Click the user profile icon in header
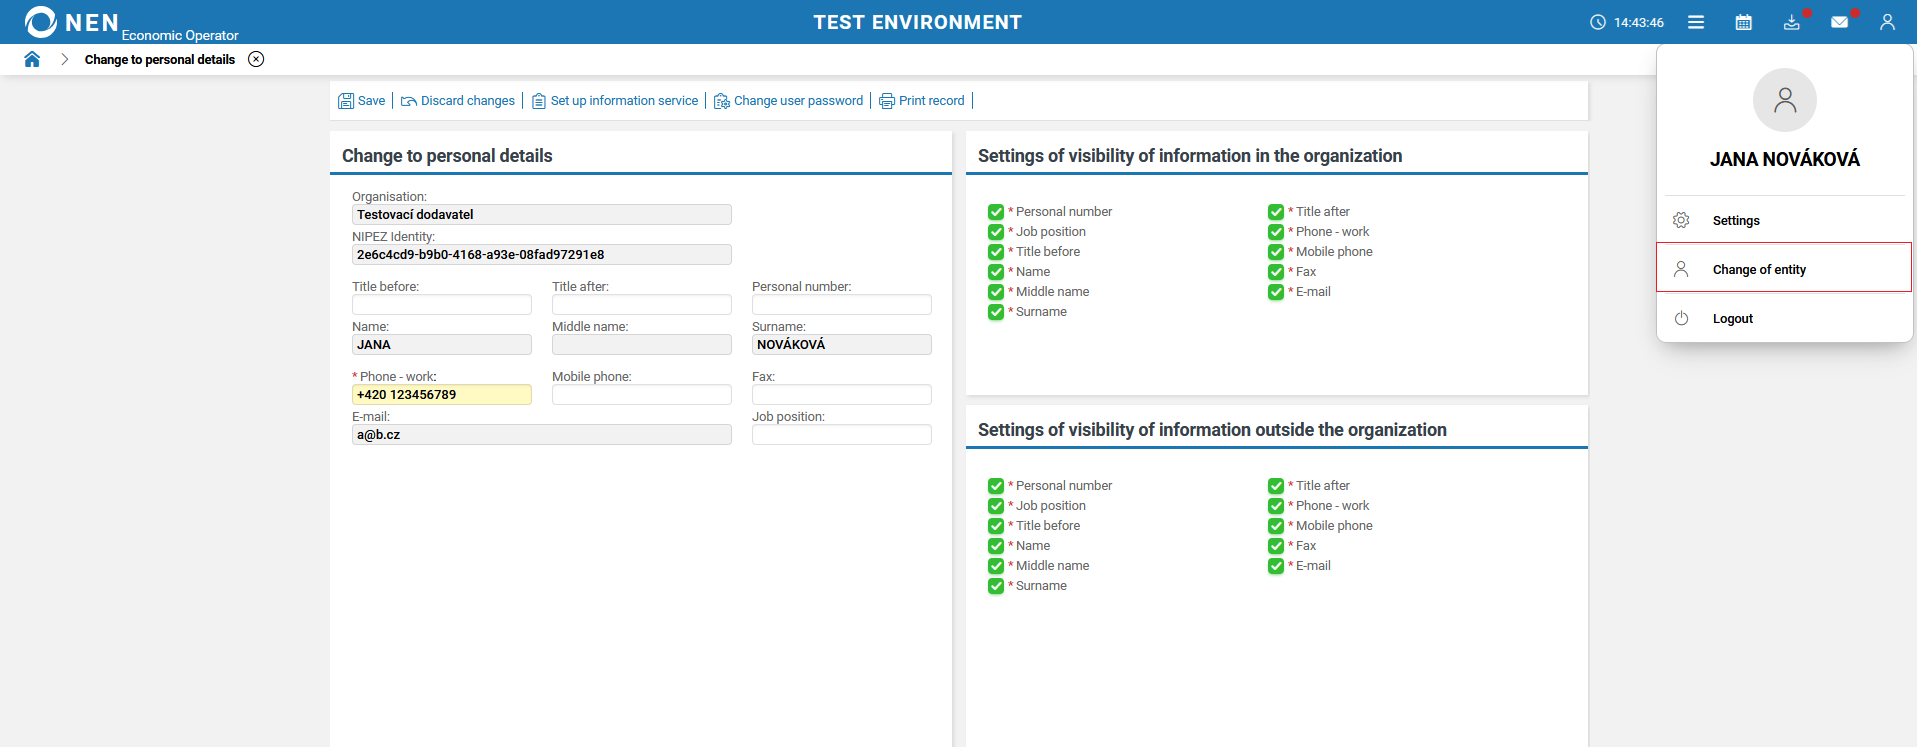This screenshot has width=1917, height=747. 1887,22
